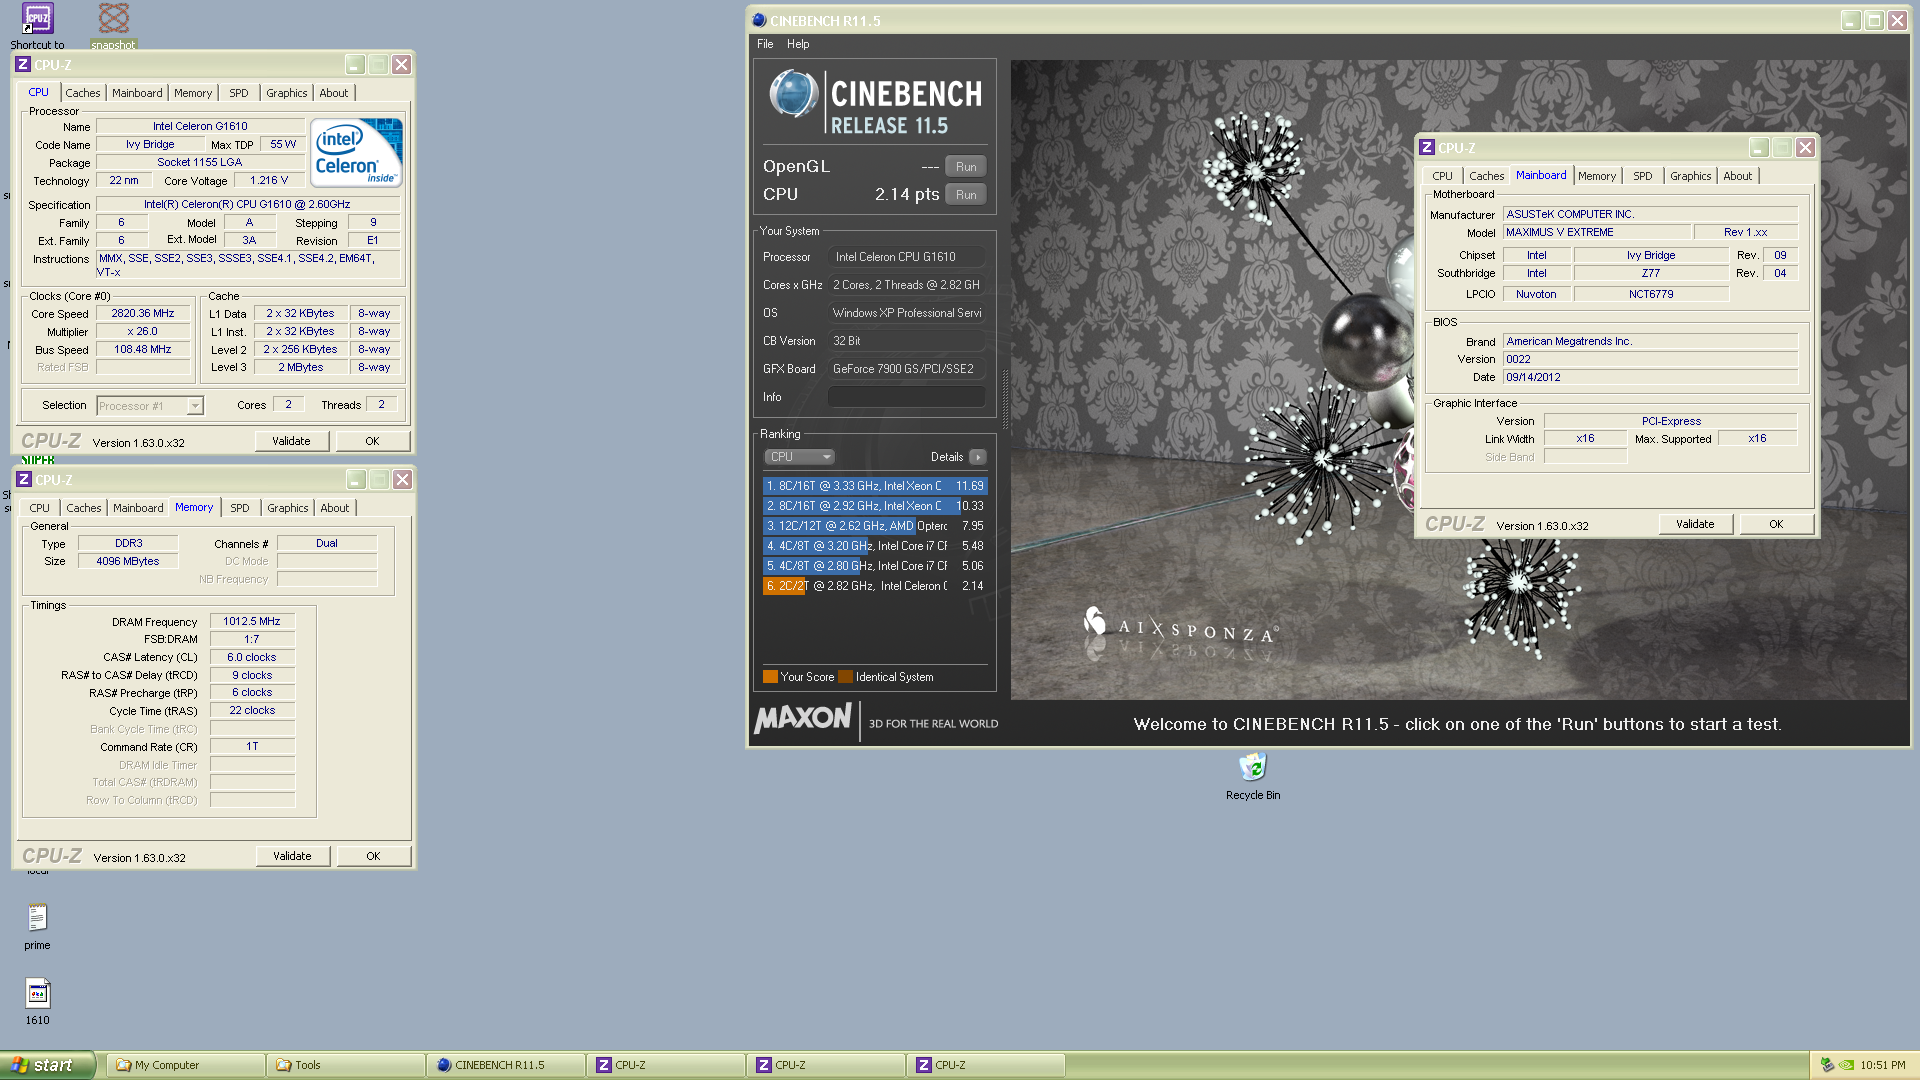Image resolution: width=1920 pixels, height=1080 pixels.
Task: Select Mainboard tab in top-left CPU-Z window
Action: (137, 93)
